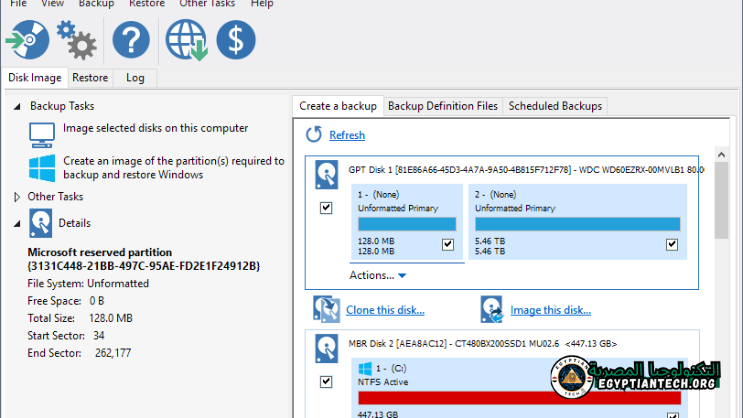Click the red usage bar of the C: partition
743x418 pixels.
click(x=519, y=399)
